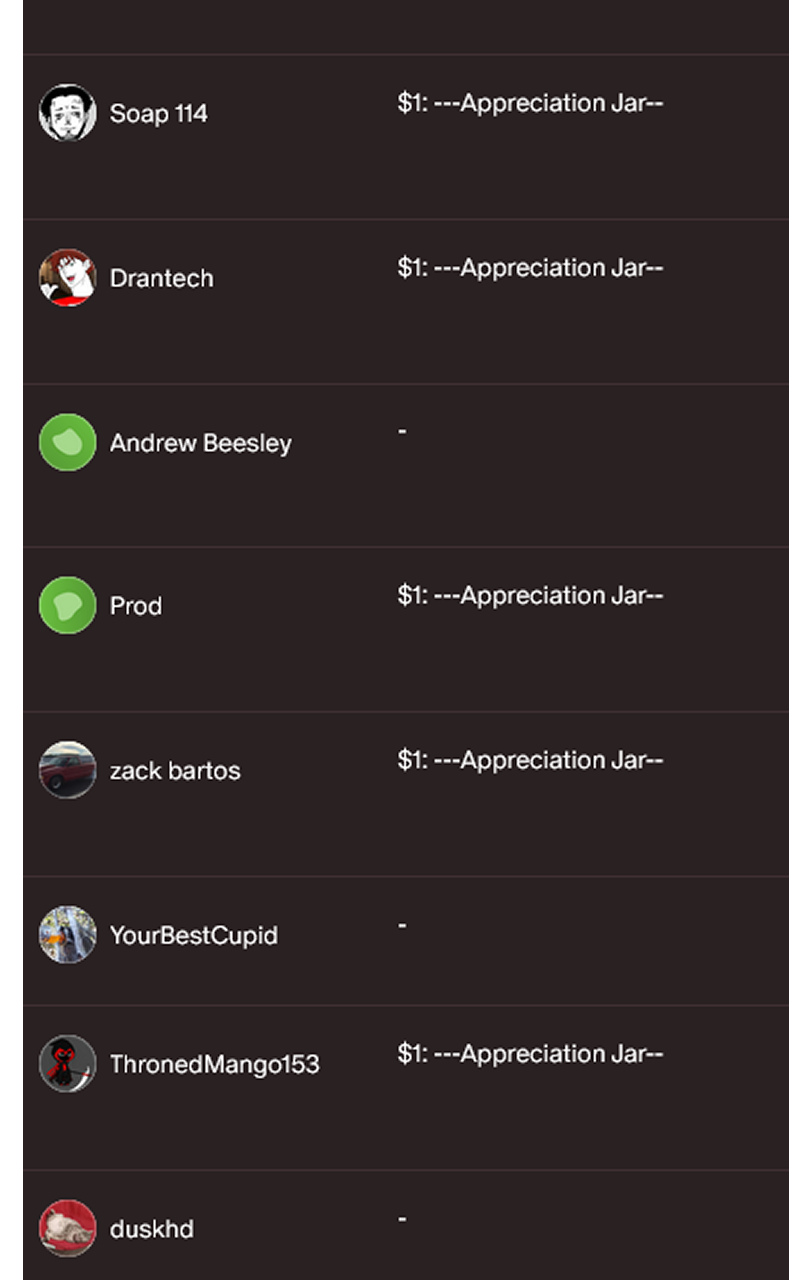Select Drantech's $1 Appreciation Jar tier
This screenshot has width=800, height=1280.
click(x=530, y=268)
